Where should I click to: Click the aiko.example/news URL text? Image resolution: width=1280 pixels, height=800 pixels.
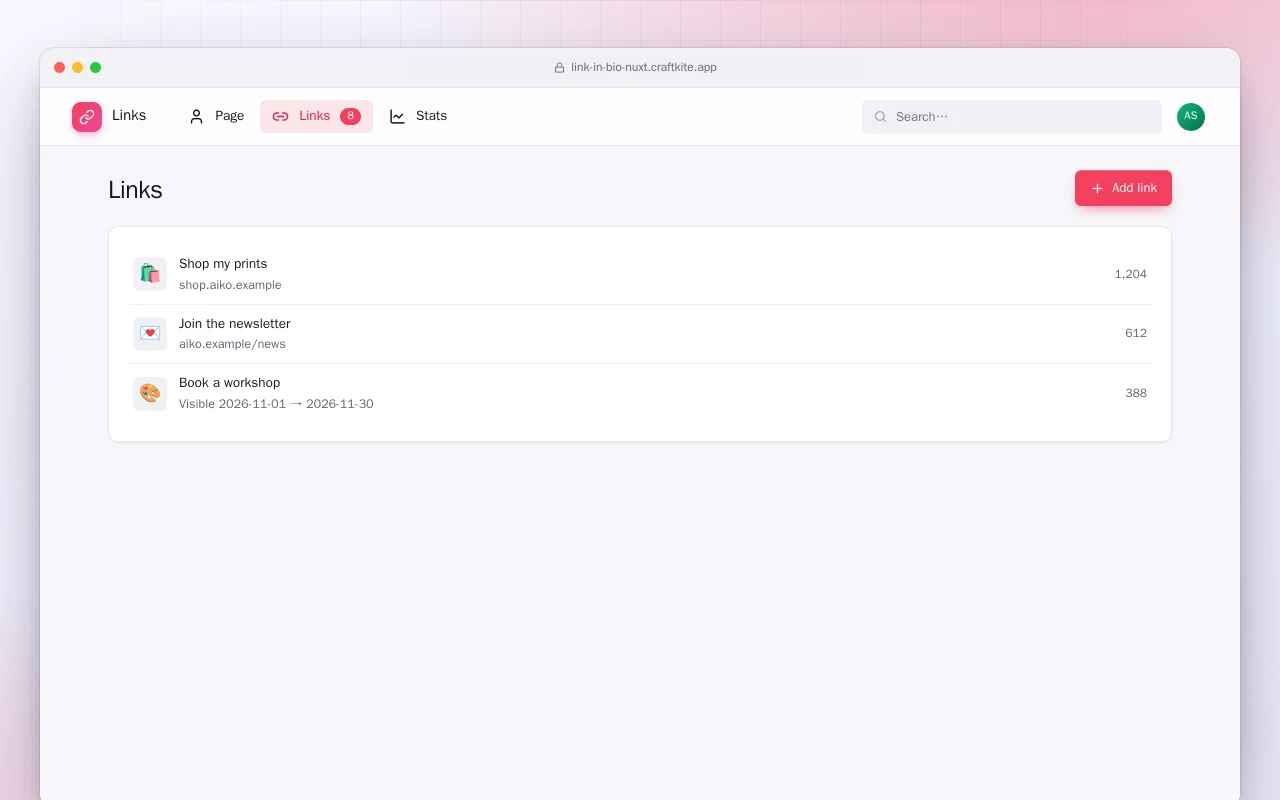232,344
